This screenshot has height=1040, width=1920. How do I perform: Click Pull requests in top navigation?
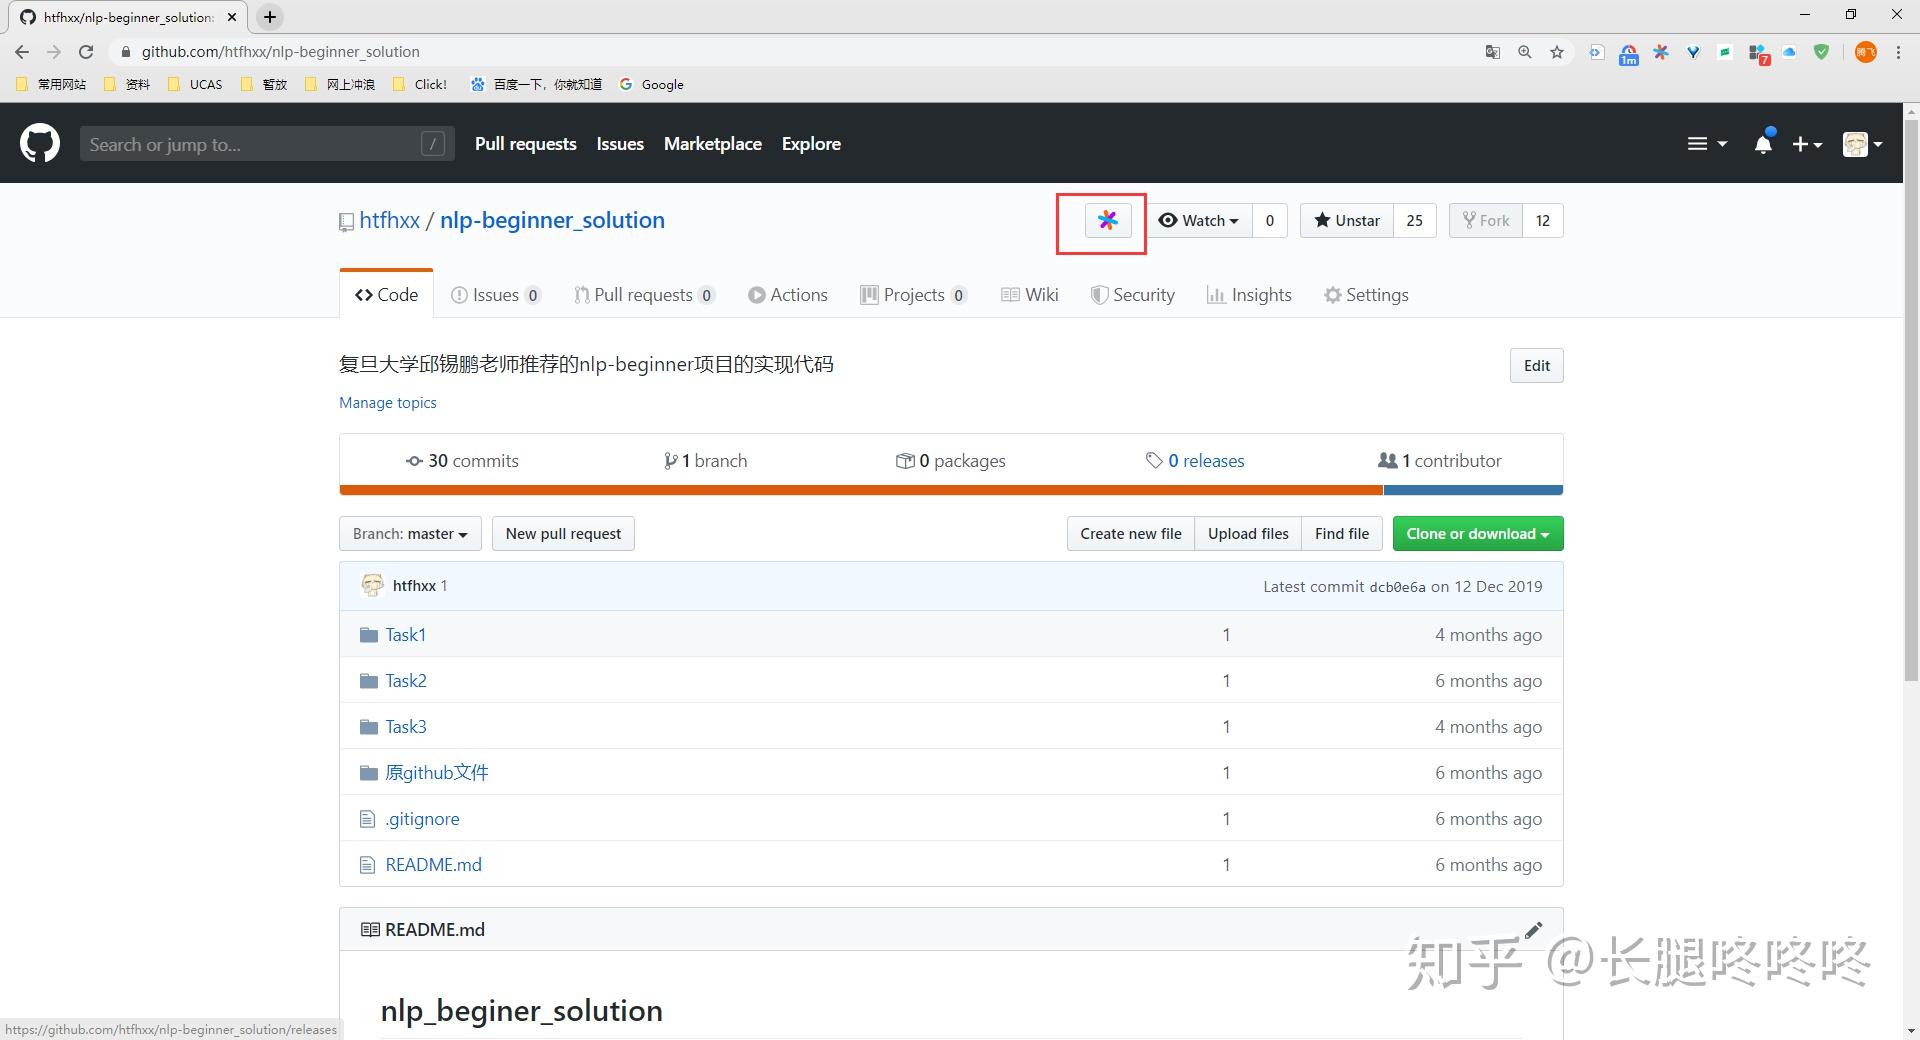(525, 144)
